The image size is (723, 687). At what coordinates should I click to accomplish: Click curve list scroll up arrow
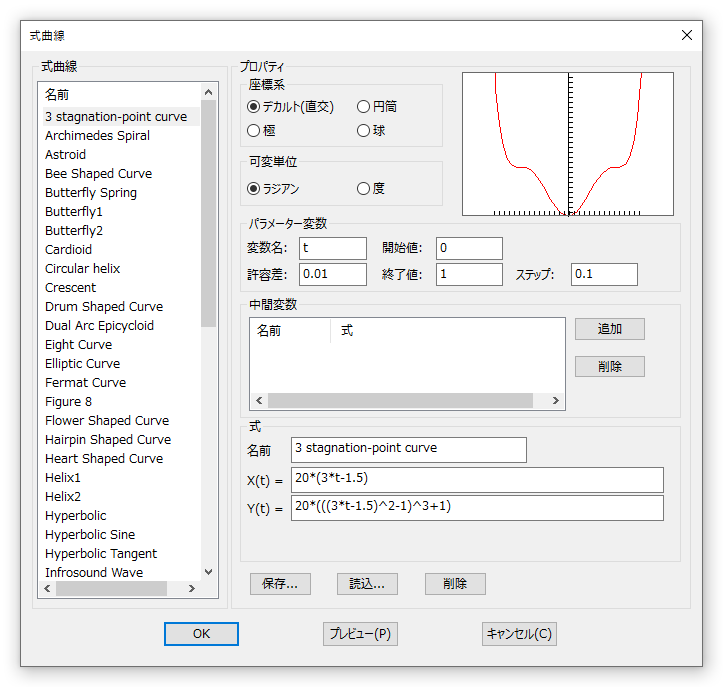click(208, 92)
